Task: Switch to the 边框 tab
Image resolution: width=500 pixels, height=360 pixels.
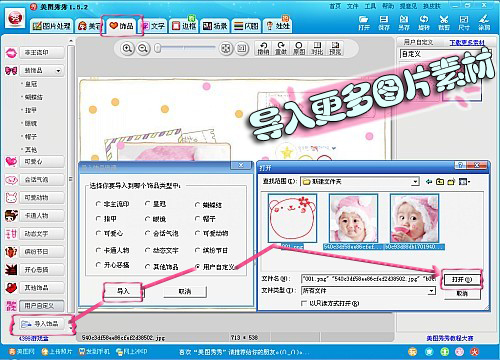Action: (184, 26)
